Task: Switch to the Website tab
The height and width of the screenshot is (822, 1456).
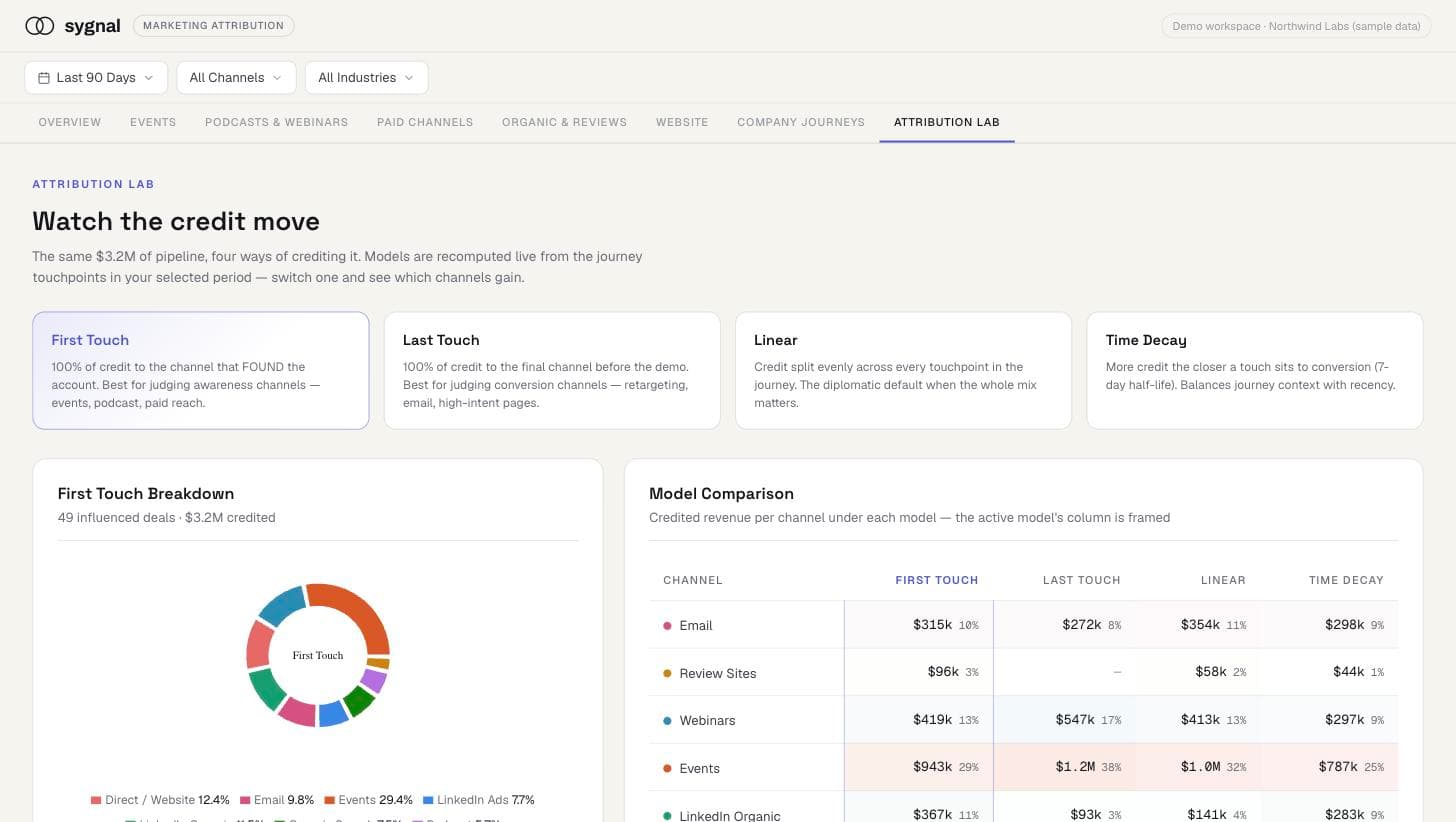Action: tap(682, 122)
